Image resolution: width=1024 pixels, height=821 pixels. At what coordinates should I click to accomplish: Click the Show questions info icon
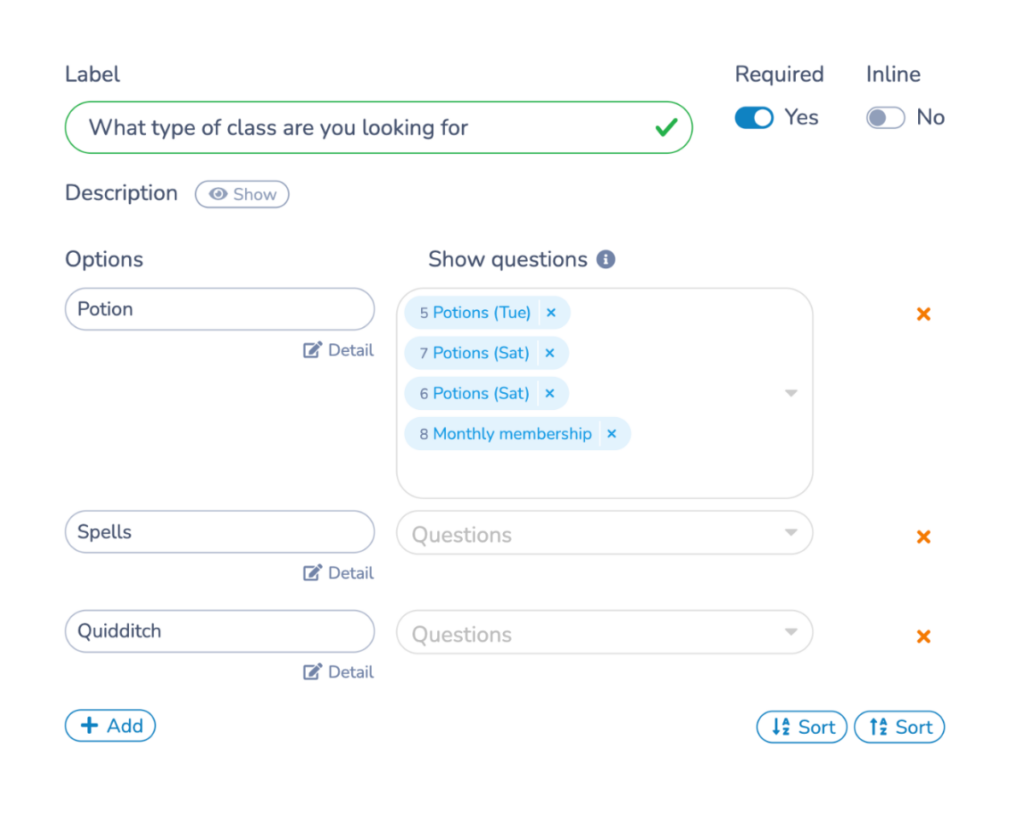(605, 260)
